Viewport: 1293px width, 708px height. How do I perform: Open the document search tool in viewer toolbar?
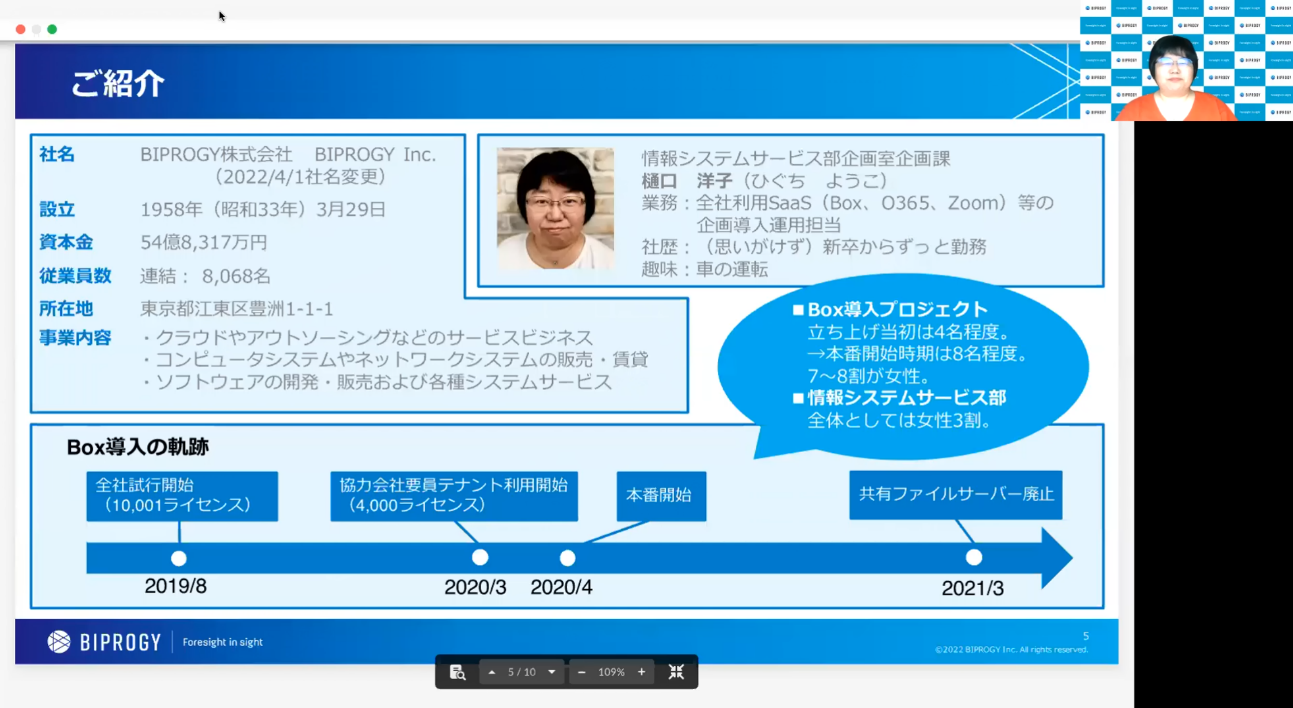457,672
